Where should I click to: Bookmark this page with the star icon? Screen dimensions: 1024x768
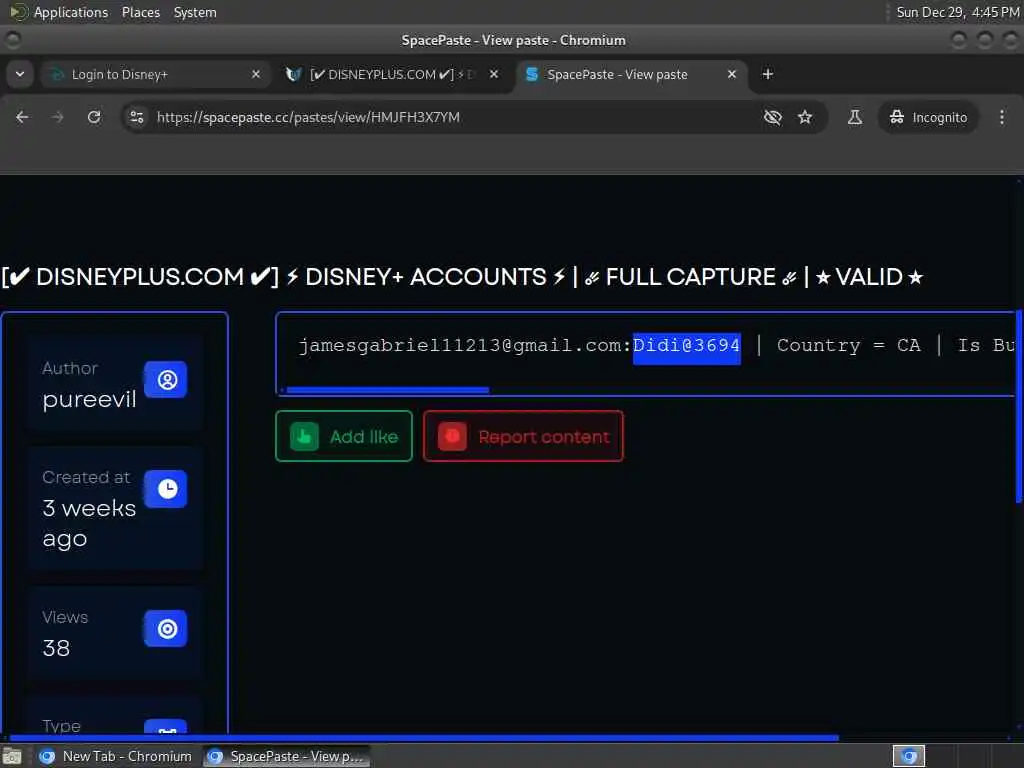coord(805,117)
